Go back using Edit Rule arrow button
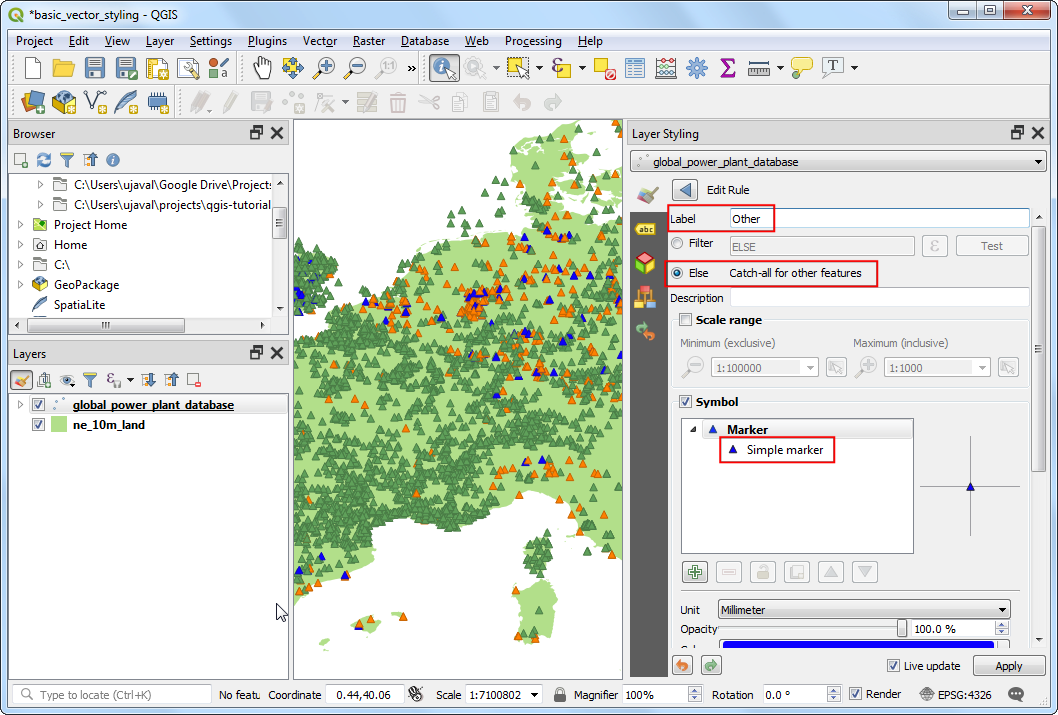The image size is (1058, 715). click(x=685, y=190)
